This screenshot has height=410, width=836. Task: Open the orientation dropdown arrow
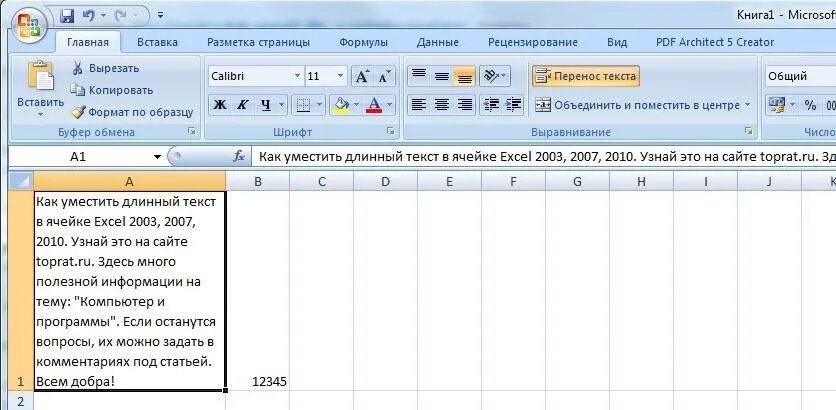pyautogui.click(x=504, y=76)
